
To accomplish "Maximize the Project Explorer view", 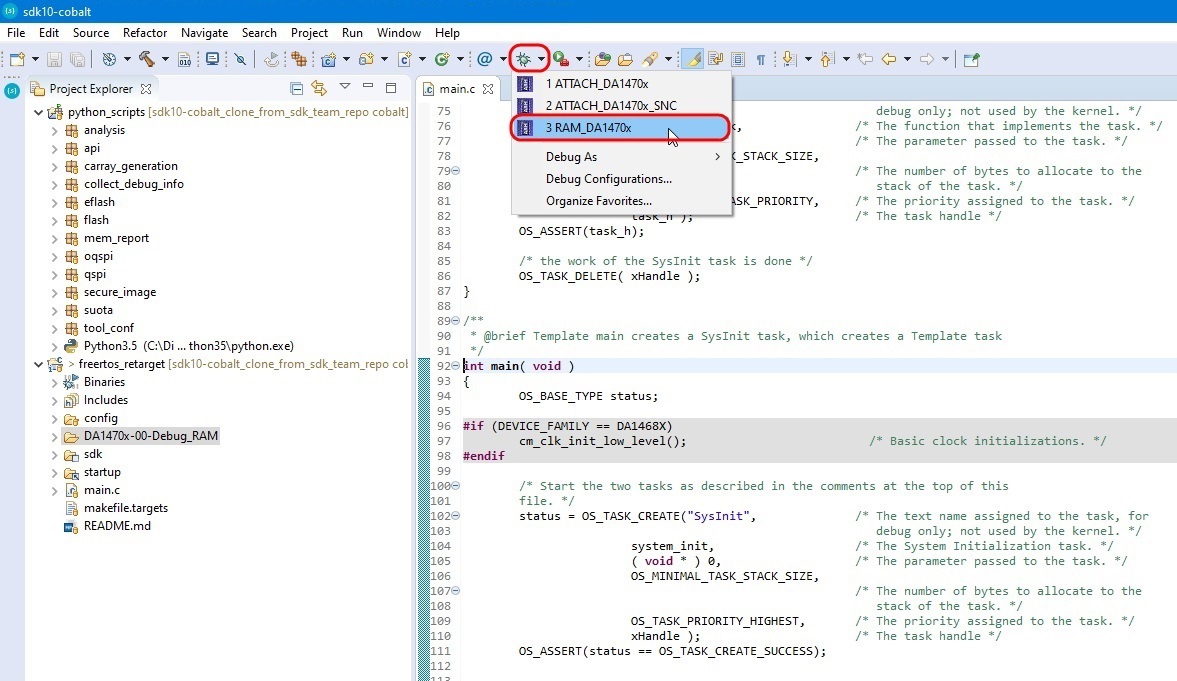I will (x=391, y=88).
